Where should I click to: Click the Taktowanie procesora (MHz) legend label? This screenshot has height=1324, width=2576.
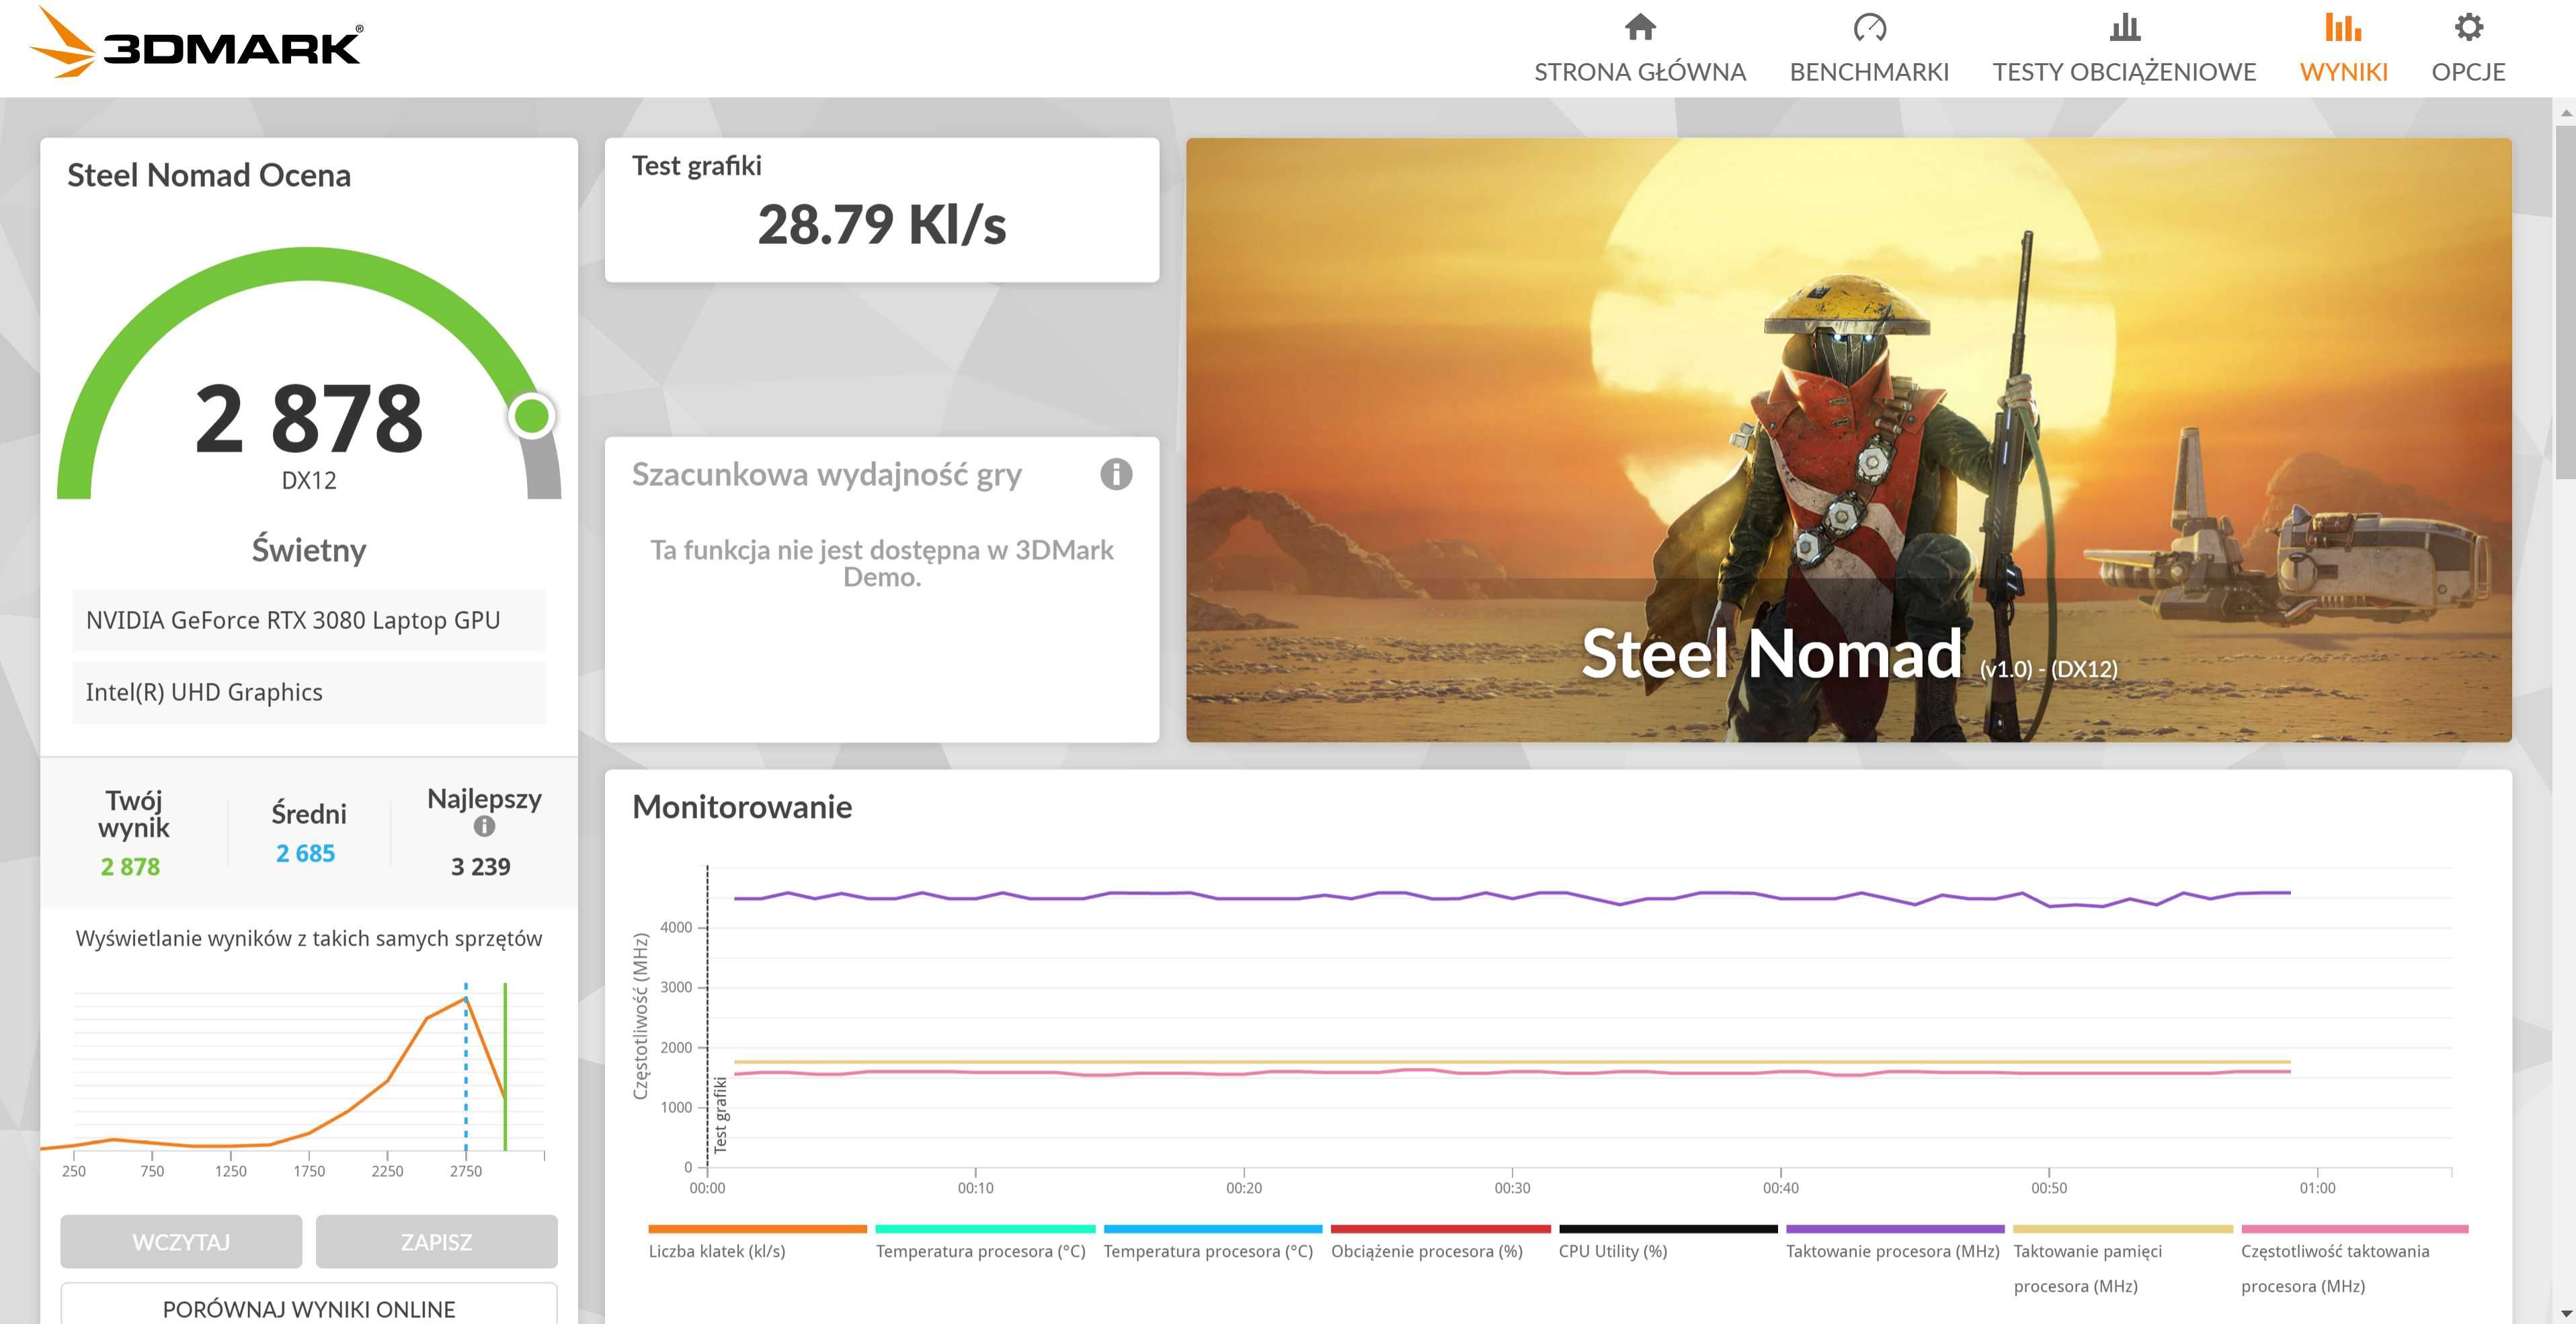click(1892, 1251)
